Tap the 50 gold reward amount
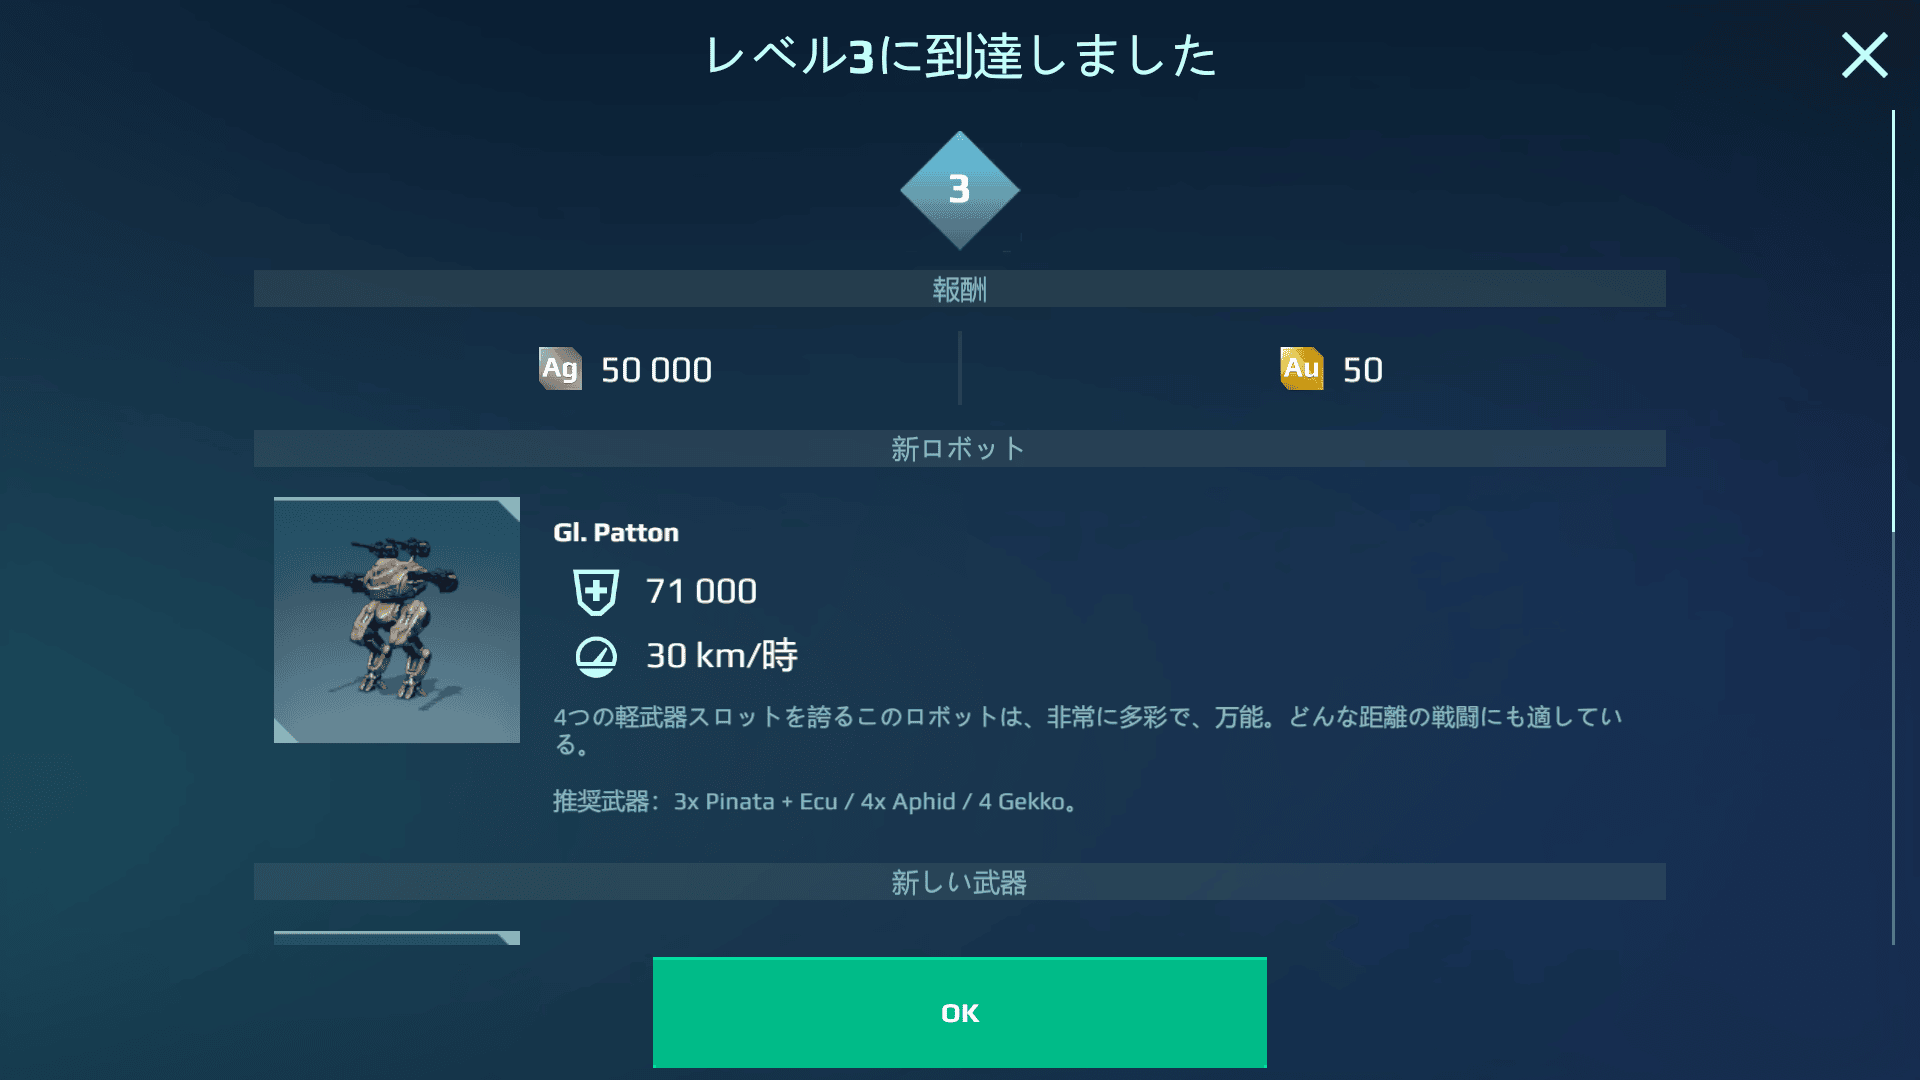 pos(1362,370)
